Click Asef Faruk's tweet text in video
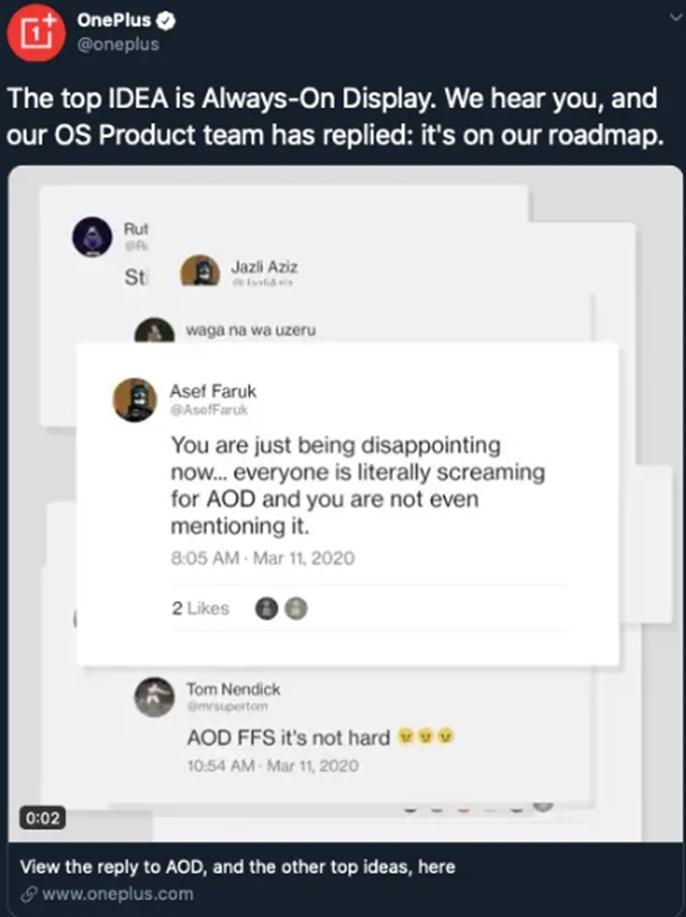The image size is (686, 917). [345, 484]
